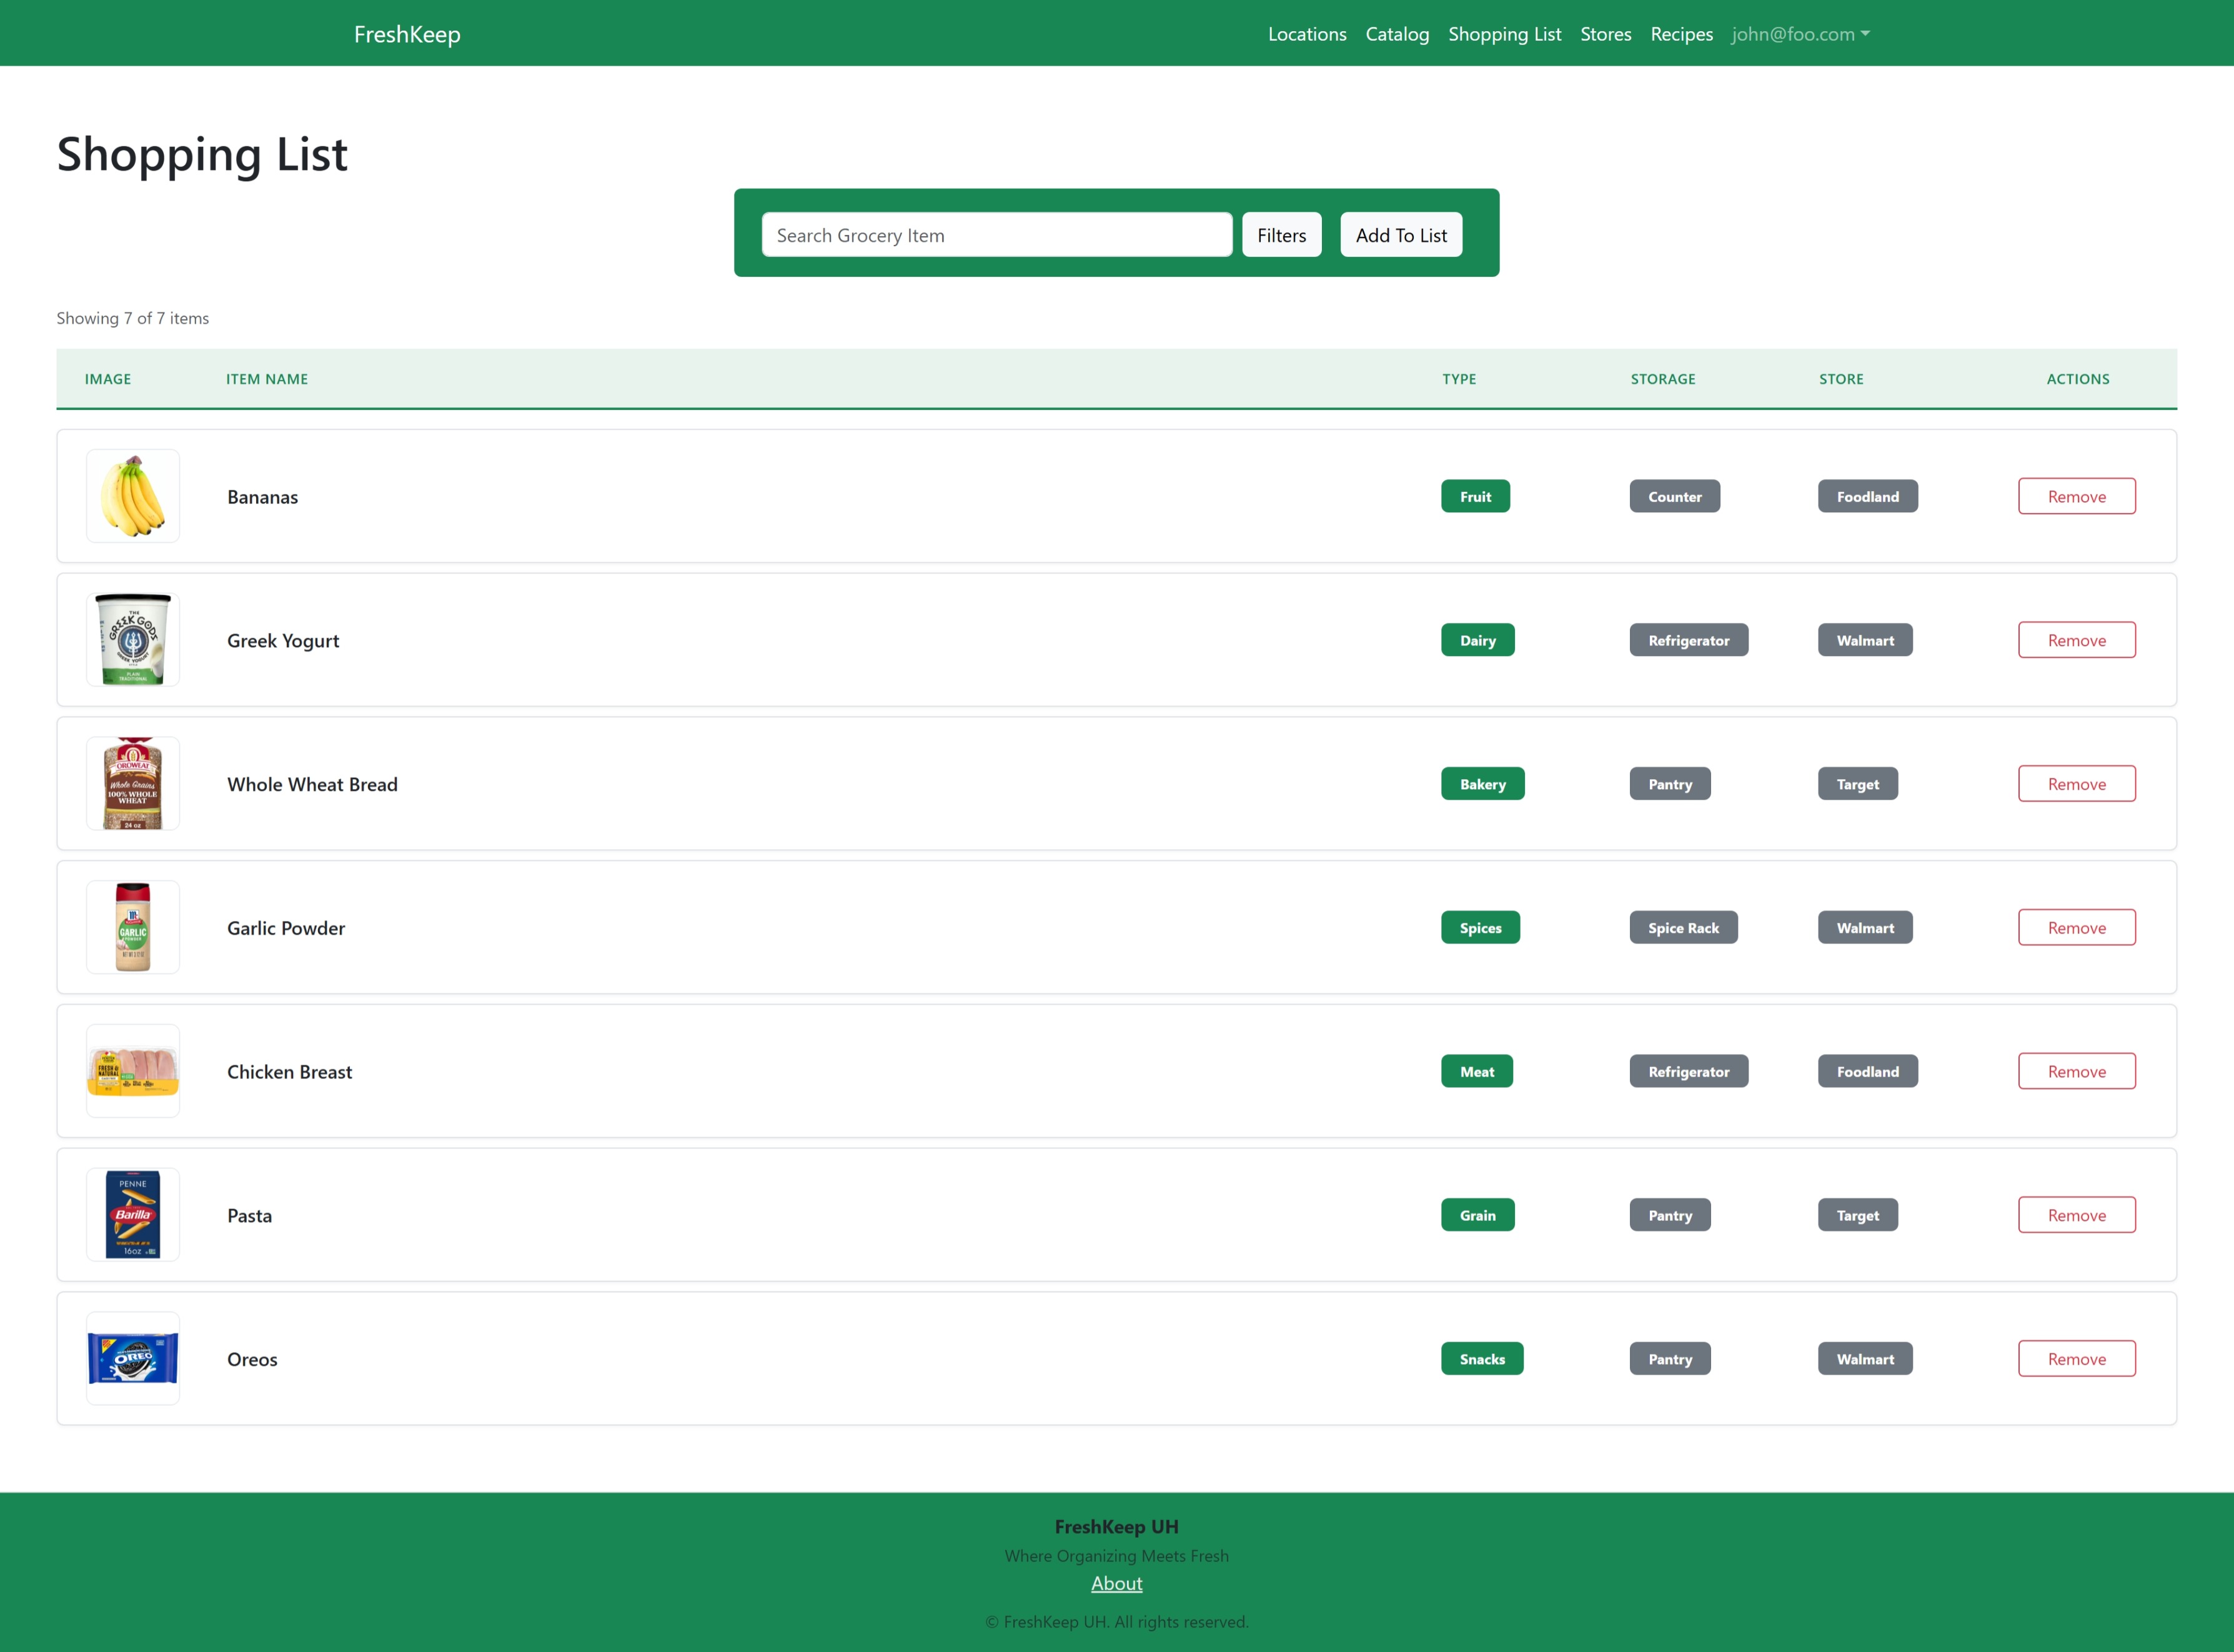Click the Spice Rack storage badge
This screenshot has width=2234, height=1652.
(x=1683, y=928)
